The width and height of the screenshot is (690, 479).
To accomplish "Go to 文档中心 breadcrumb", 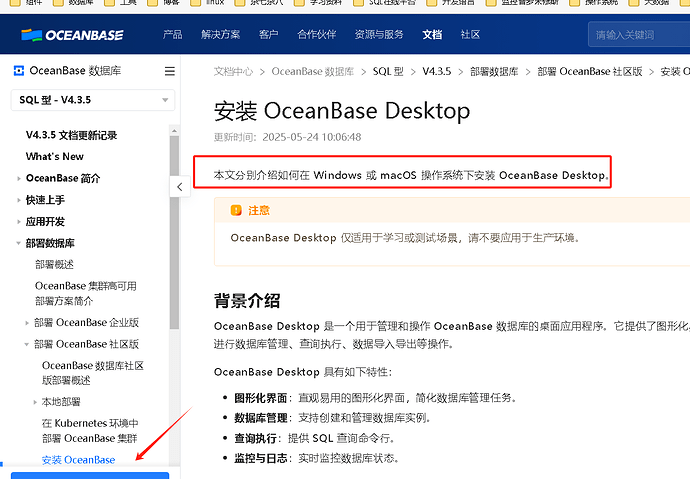I will [233, 71].
